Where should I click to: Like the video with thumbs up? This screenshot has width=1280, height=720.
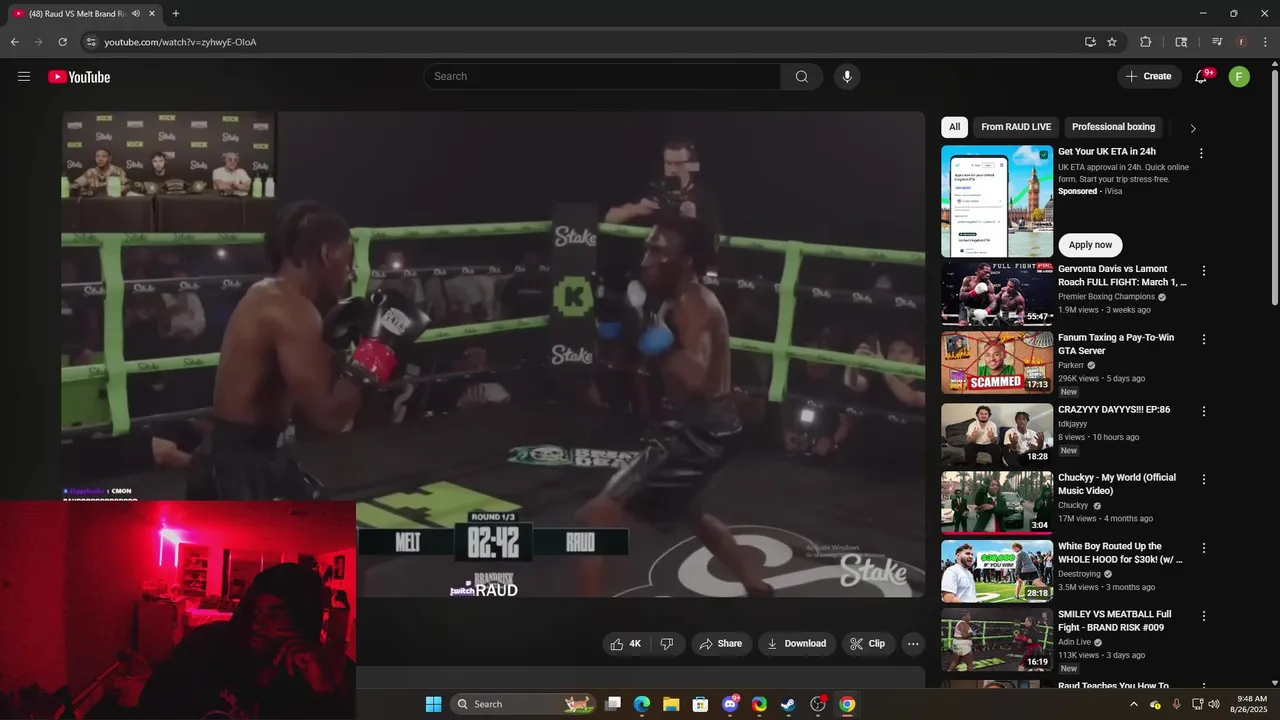tap(626, 644)
